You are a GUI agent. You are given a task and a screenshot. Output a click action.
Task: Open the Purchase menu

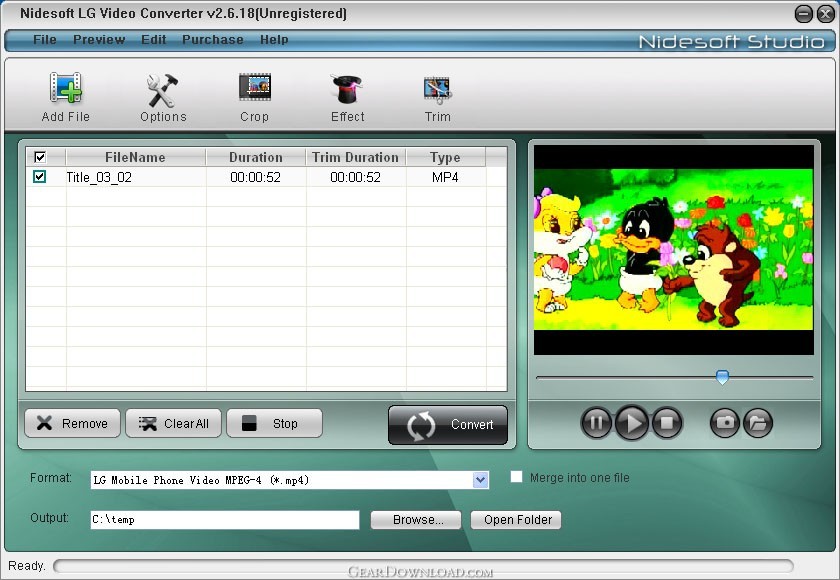point(213,40)
